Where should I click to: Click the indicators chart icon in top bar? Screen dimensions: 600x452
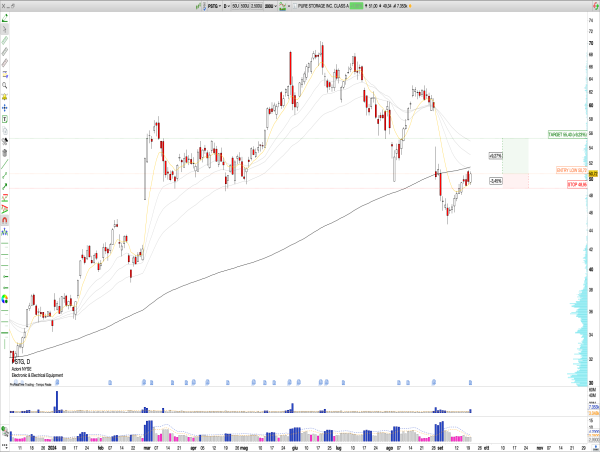click(282, 6)
